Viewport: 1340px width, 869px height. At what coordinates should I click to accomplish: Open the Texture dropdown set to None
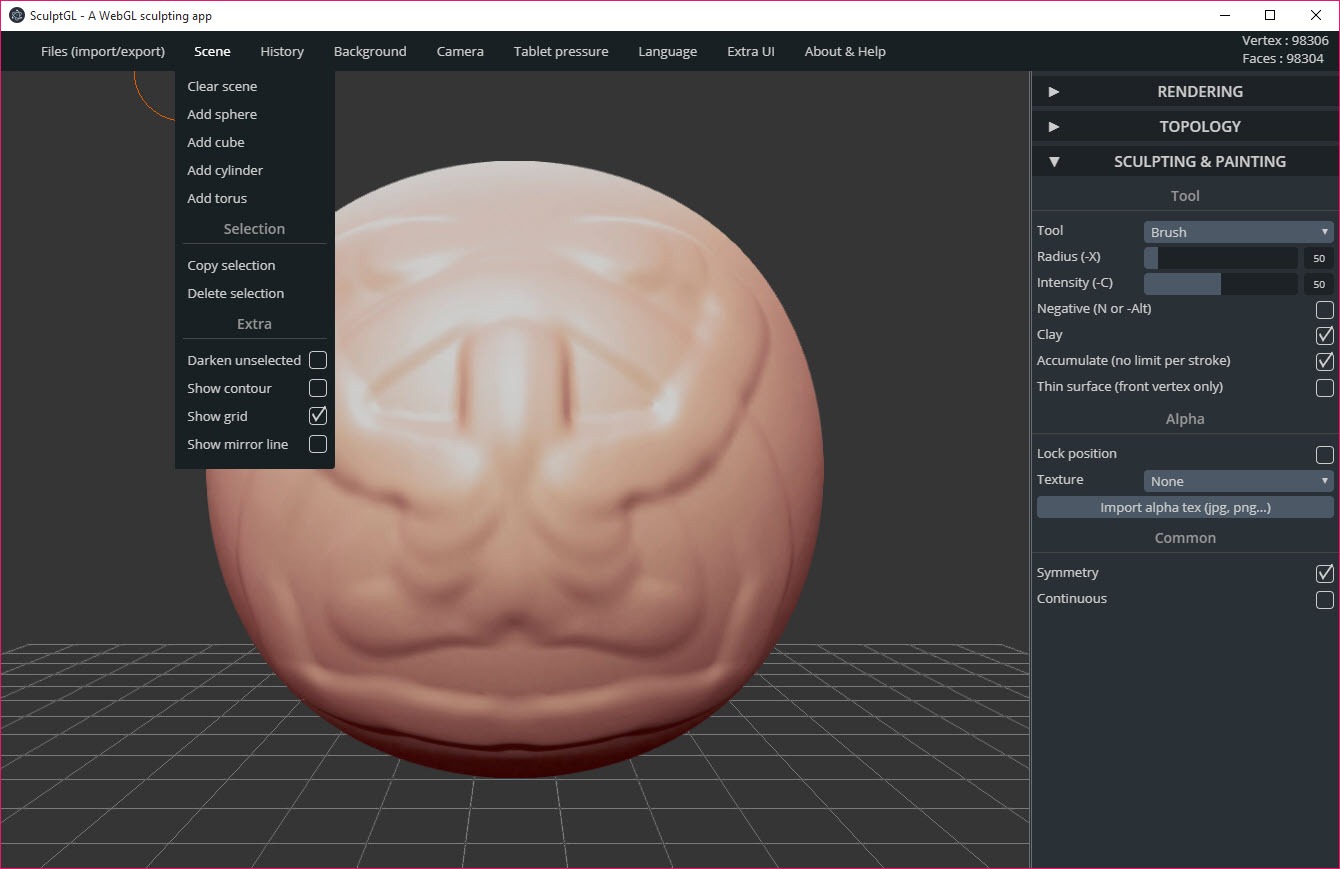[1238, 481]
